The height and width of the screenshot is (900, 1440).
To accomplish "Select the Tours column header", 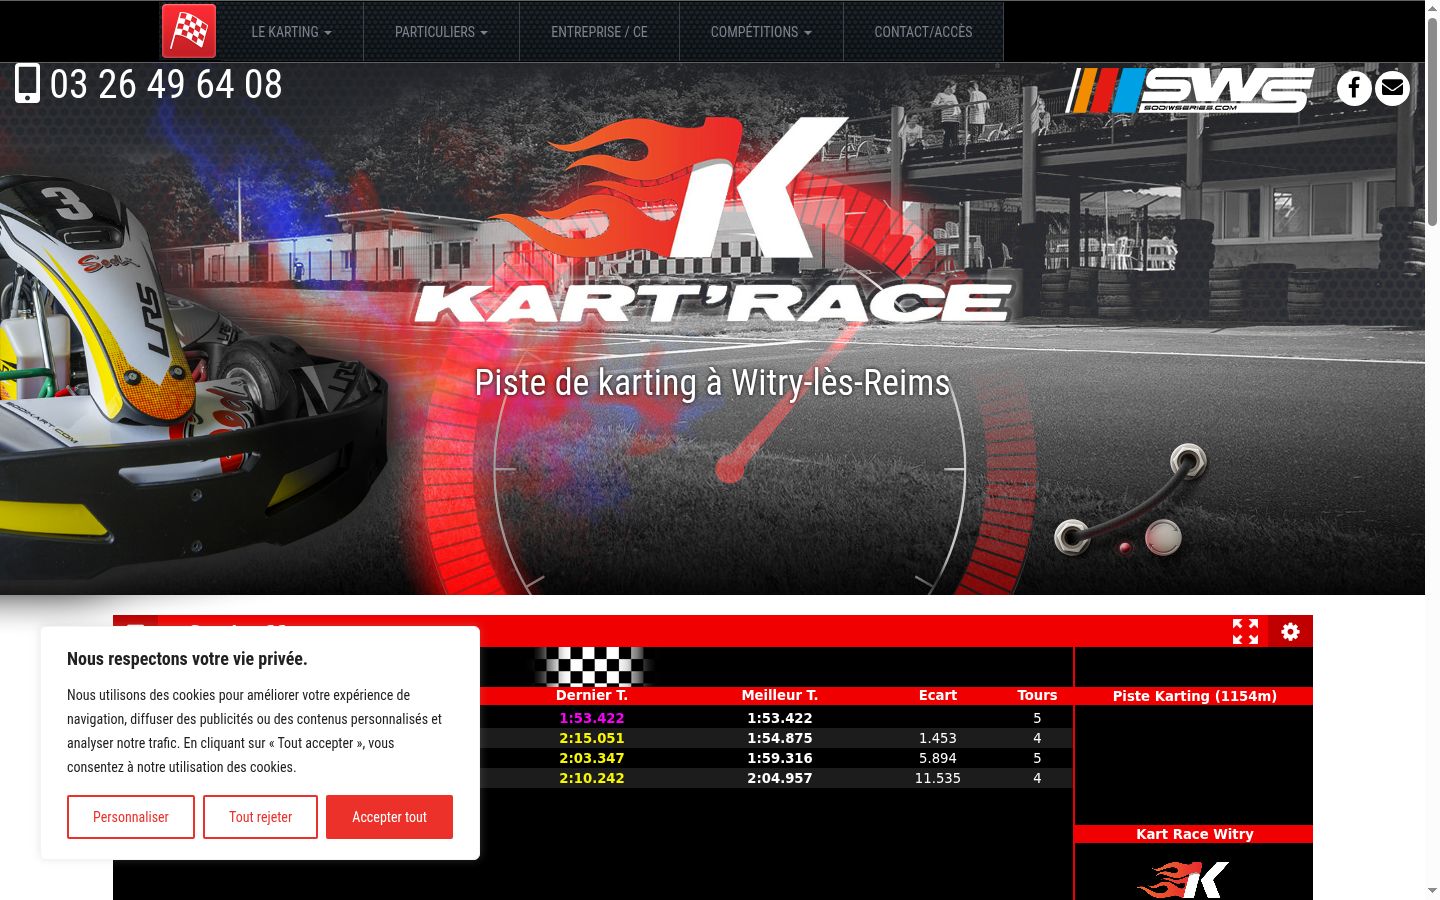I will [1037, 695].
